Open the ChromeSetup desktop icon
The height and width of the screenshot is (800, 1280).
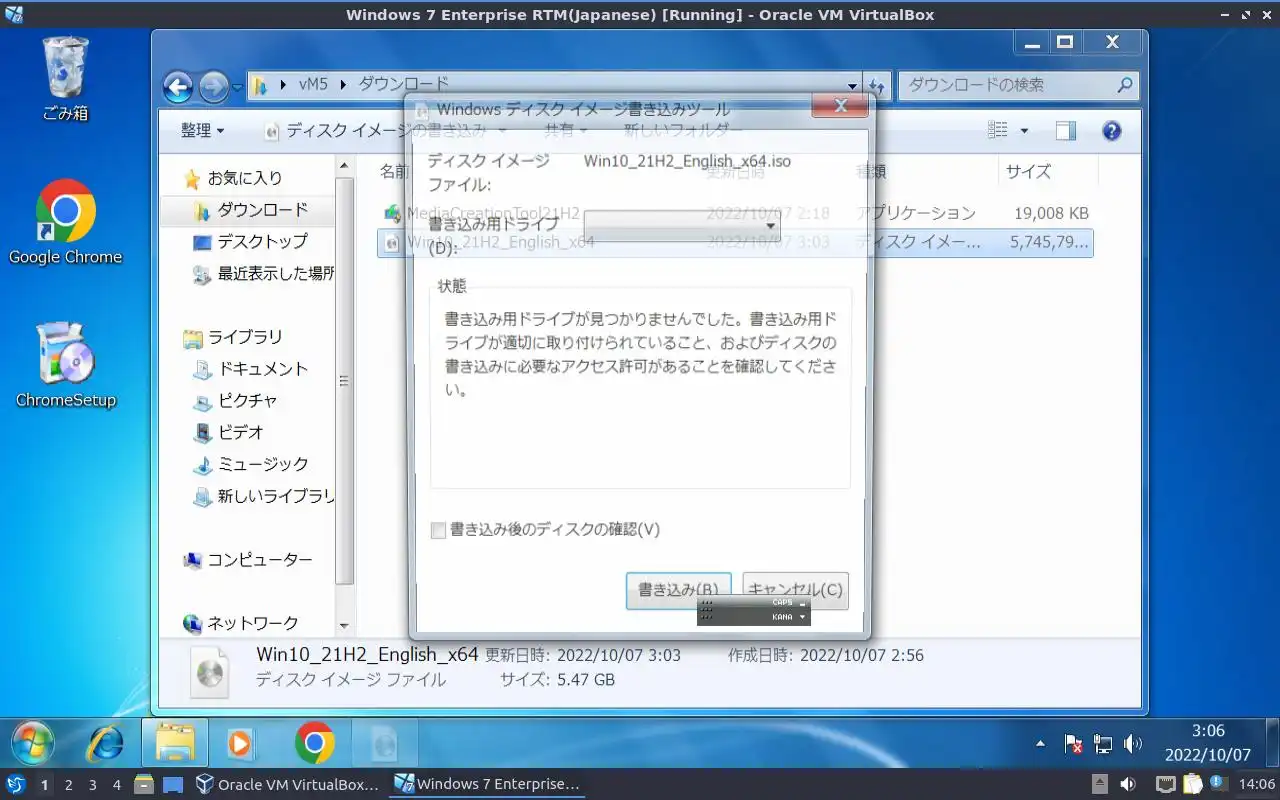point(66,365)
